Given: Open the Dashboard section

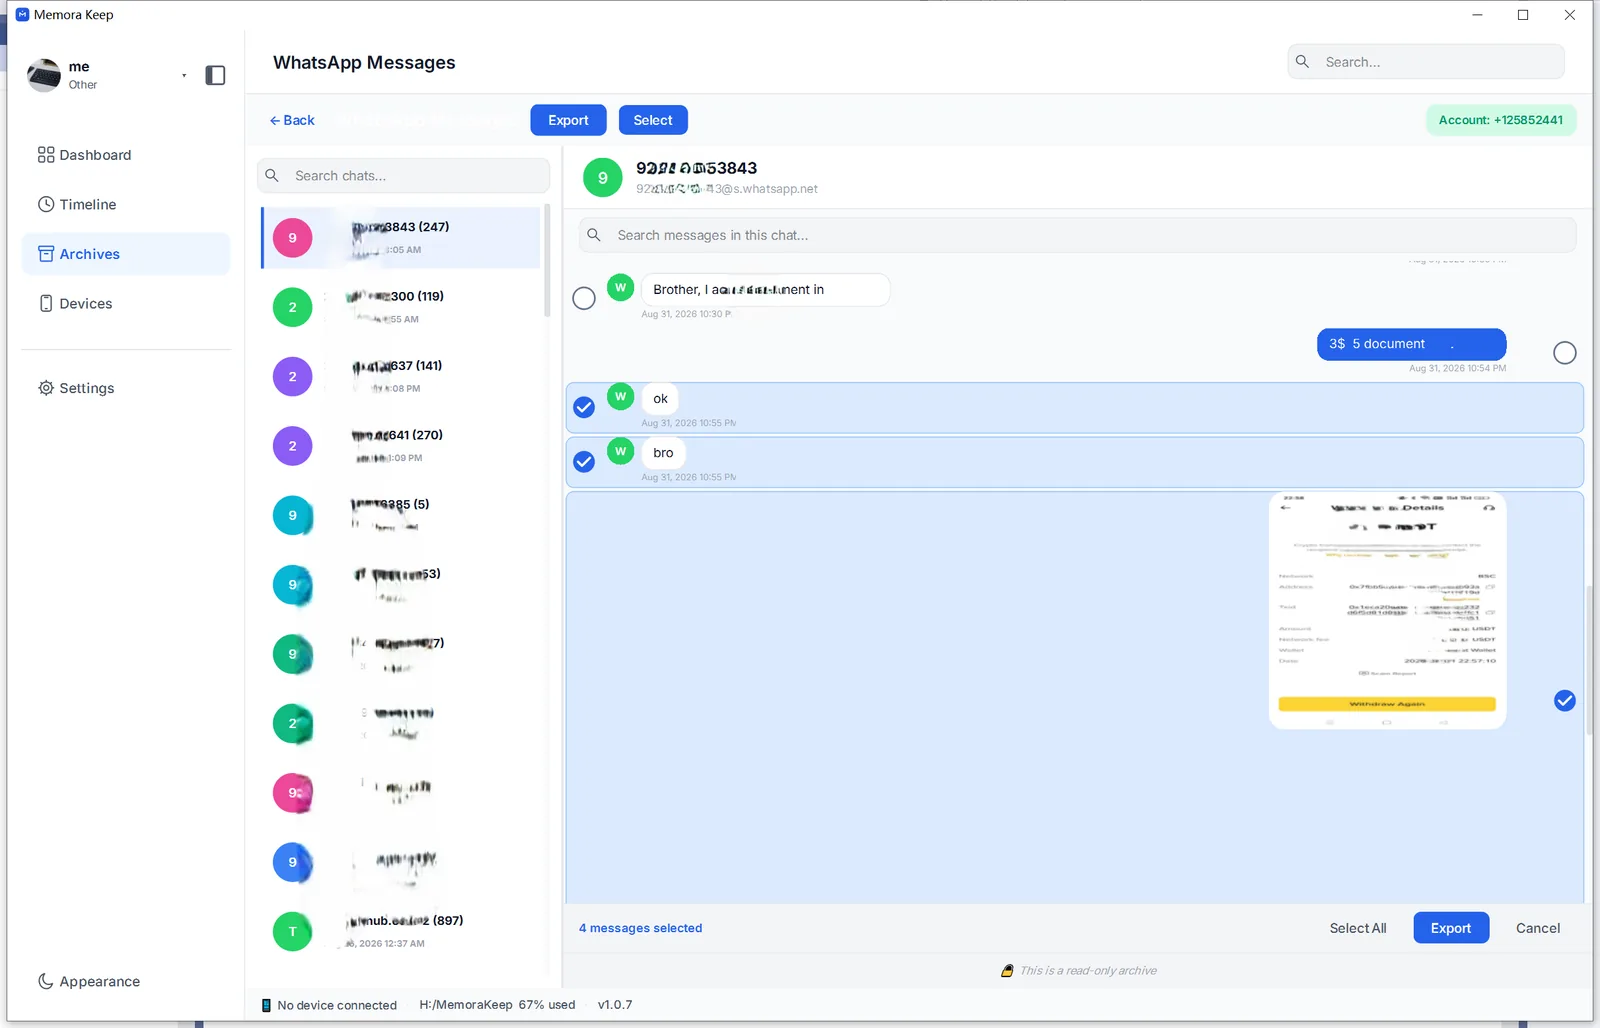Looking at the screenshot, I should click(126, 155).
